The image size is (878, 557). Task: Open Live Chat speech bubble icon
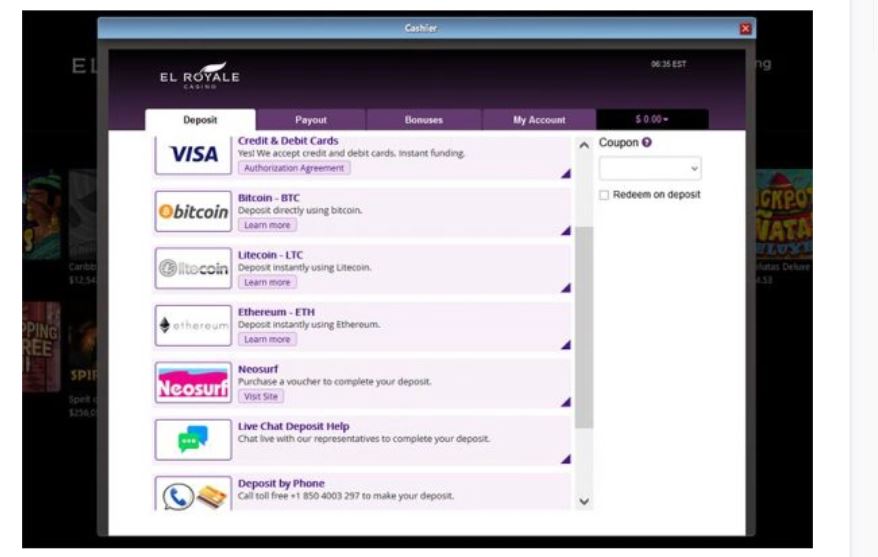pyautogui.click(x=193, y=440)
